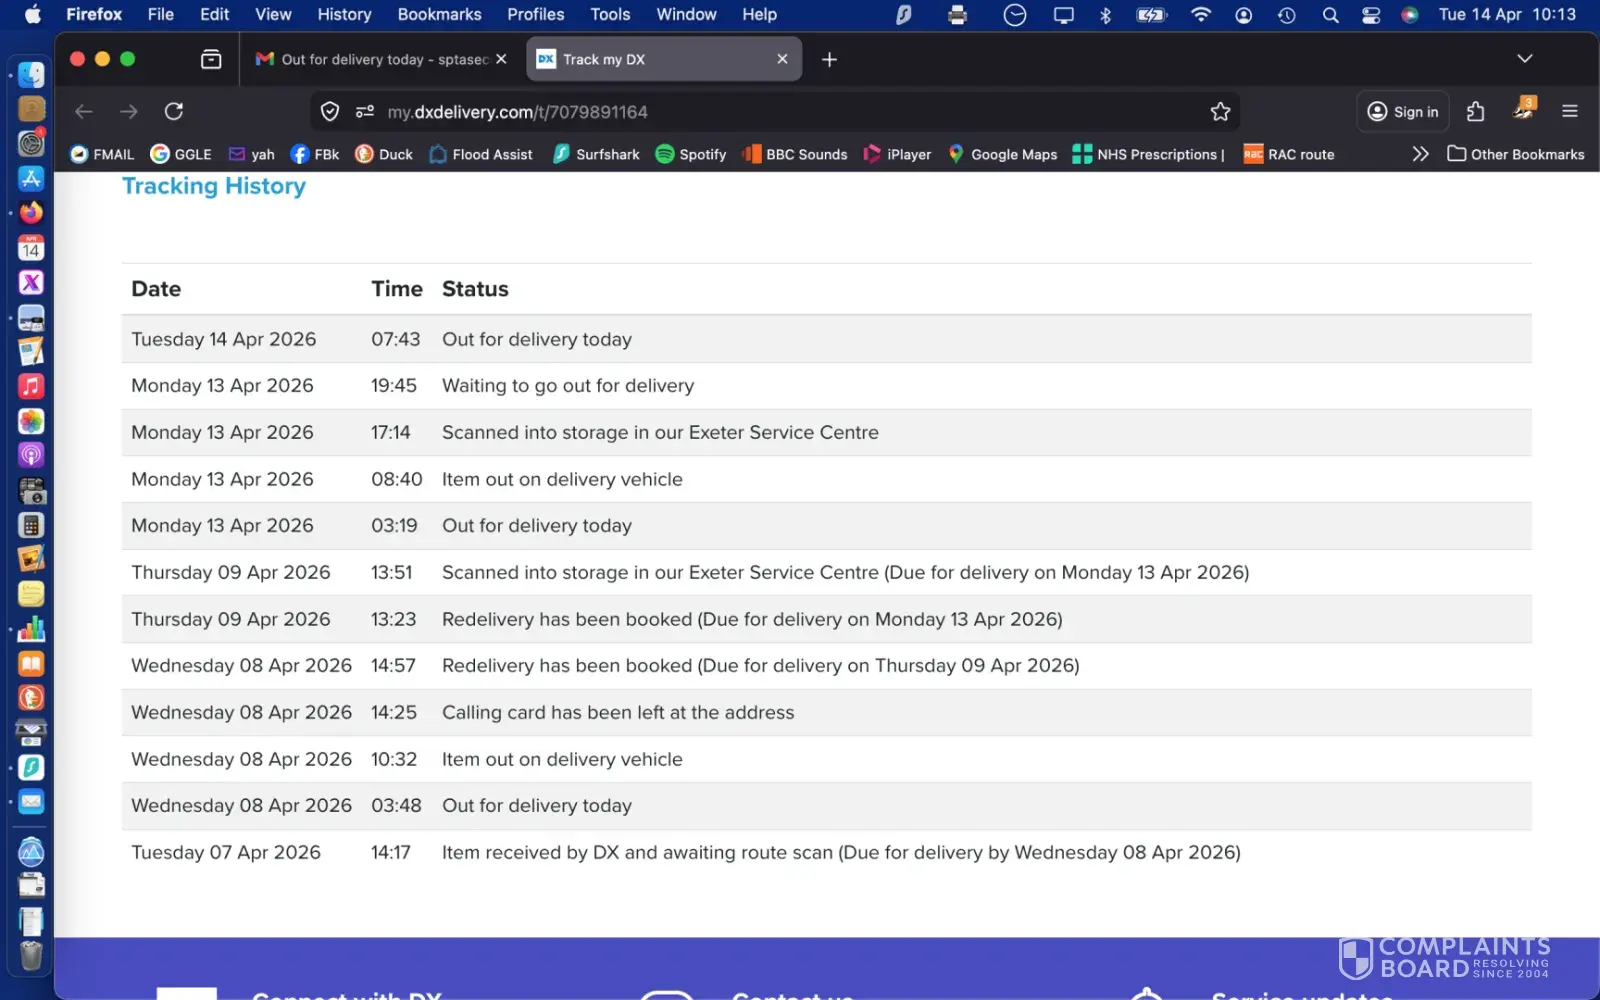Click the tracking protection shield icon
Viewport: 1600px width, 1000px height.
click(x=330, y=112)
